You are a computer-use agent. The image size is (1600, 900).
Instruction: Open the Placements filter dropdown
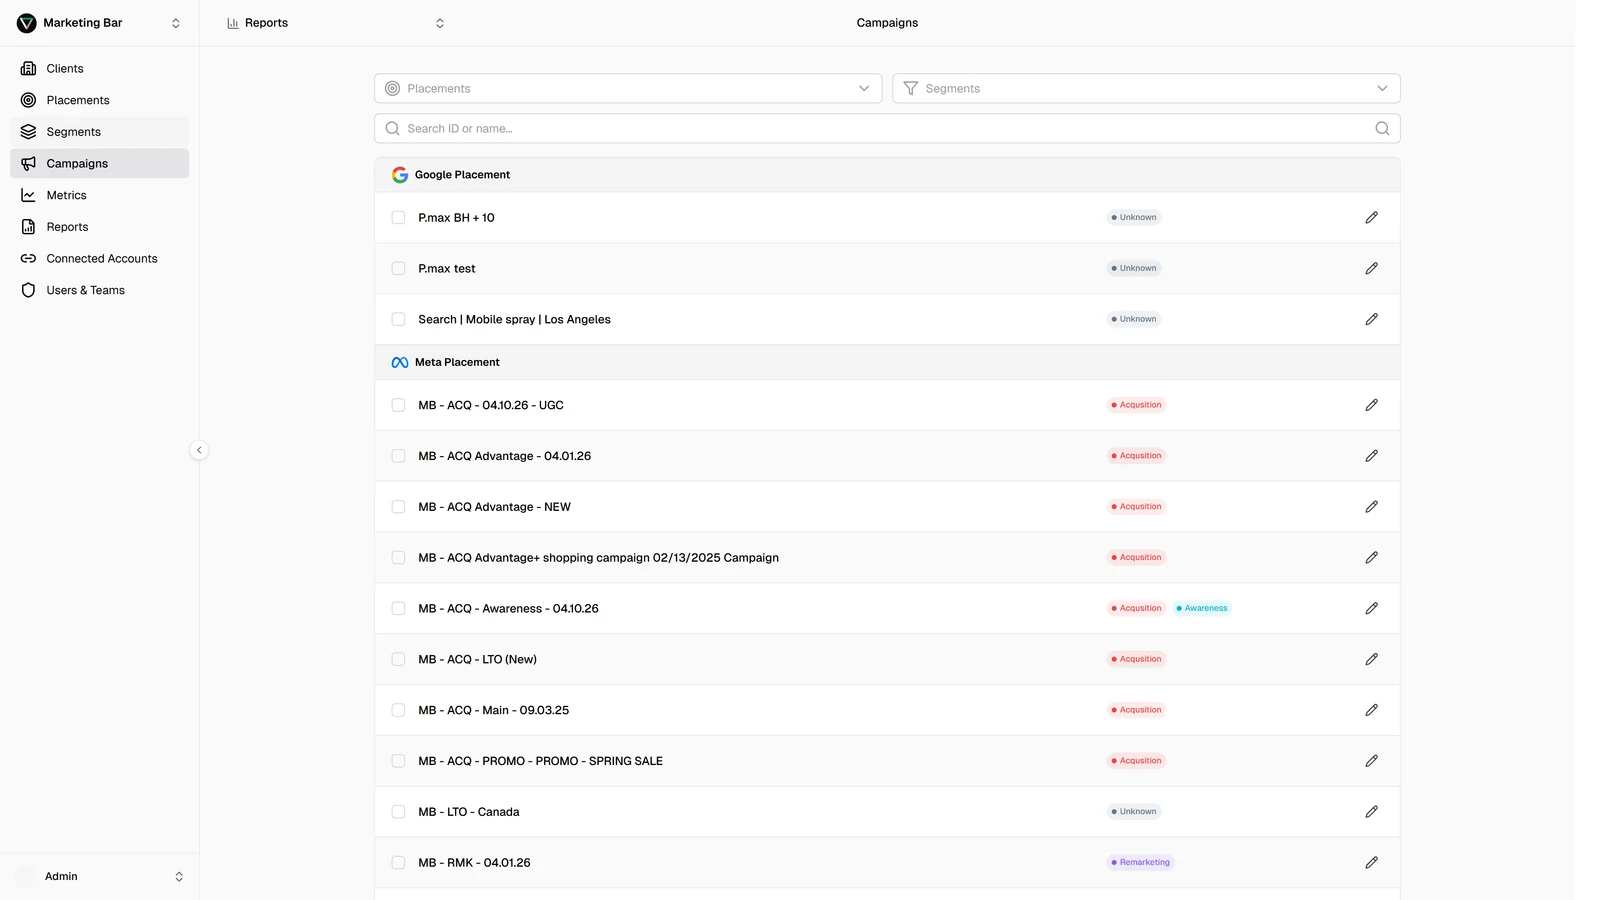[x=628, y=88]
